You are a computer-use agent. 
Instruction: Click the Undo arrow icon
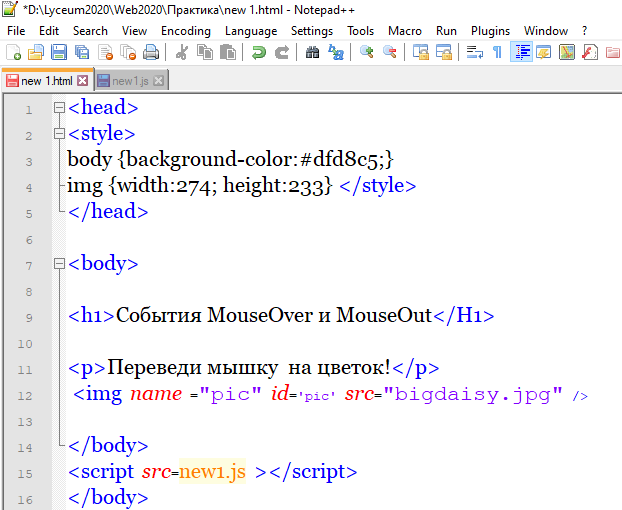259,52
